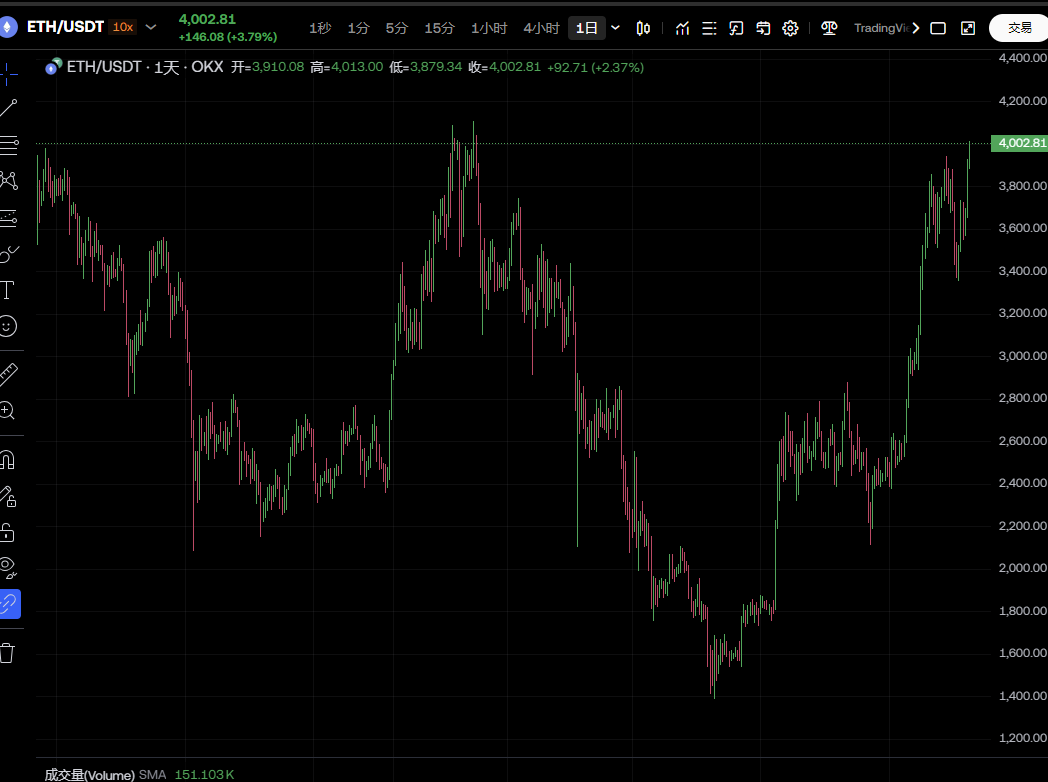Open the emoji sticker tool
The height and width of the screenshot is (782, 1048).
click(7, 326)
